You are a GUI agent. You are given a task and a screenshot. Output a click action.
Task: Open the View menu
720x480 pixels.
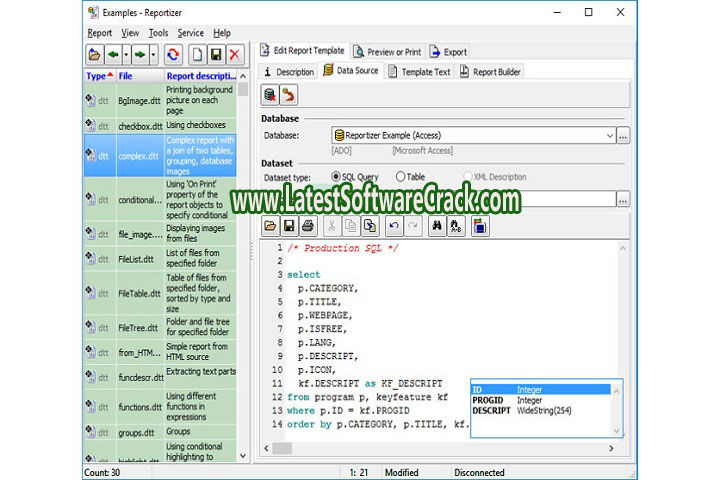[130, 33]
